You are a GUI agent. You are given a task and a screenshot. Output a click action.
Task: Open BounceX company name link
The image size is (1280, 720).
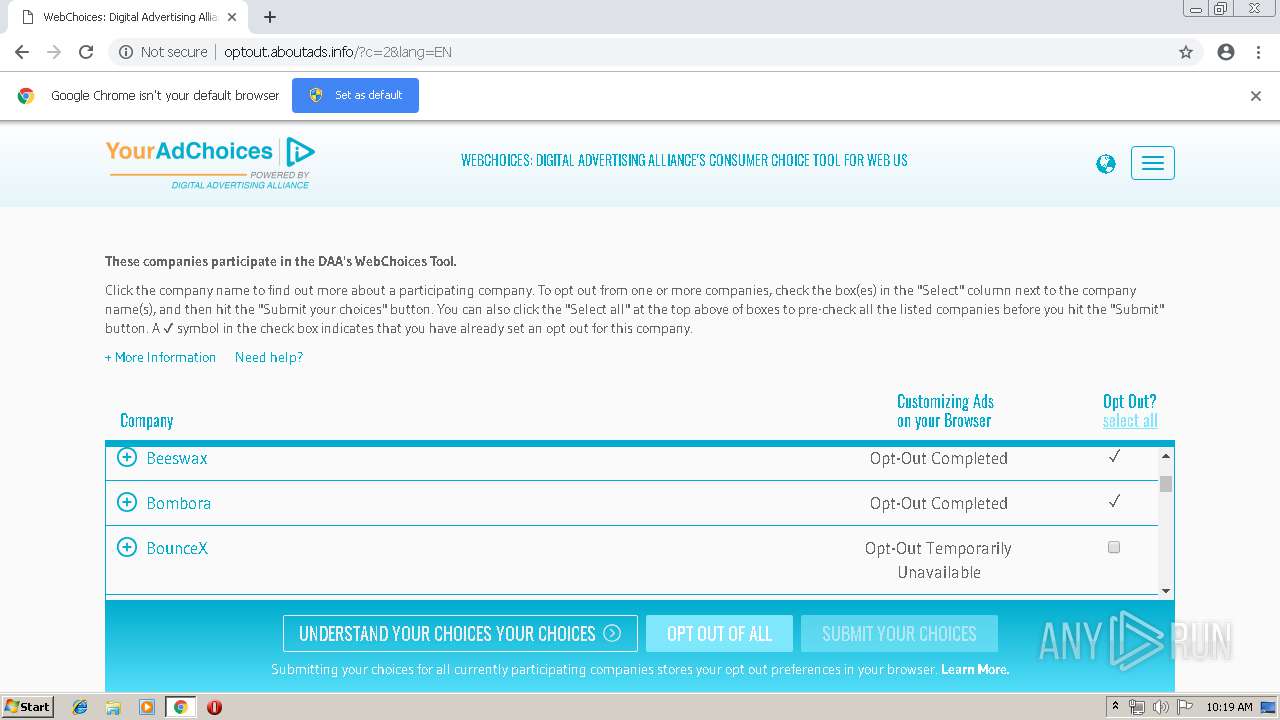pos(177,548)
